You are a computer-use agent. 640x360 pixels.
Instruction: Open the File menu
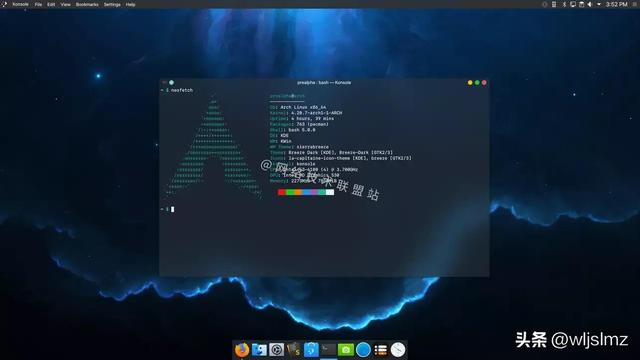[38, 4]
